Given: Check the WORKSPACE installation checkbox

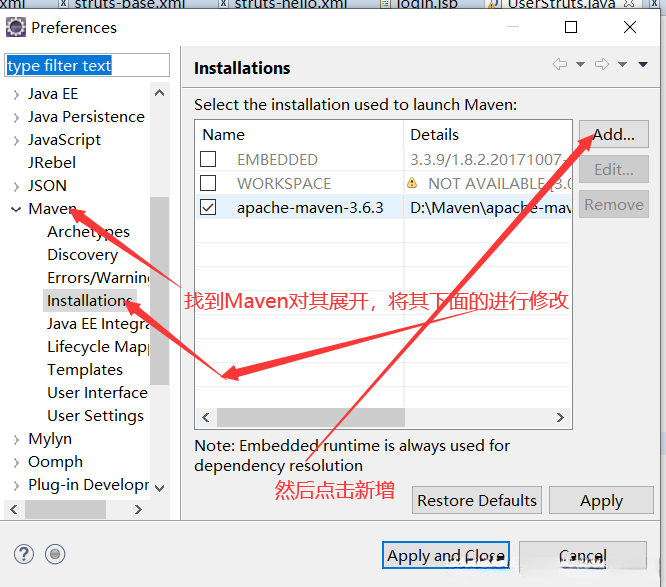Looking at the screenshot, I should point(208,183).
